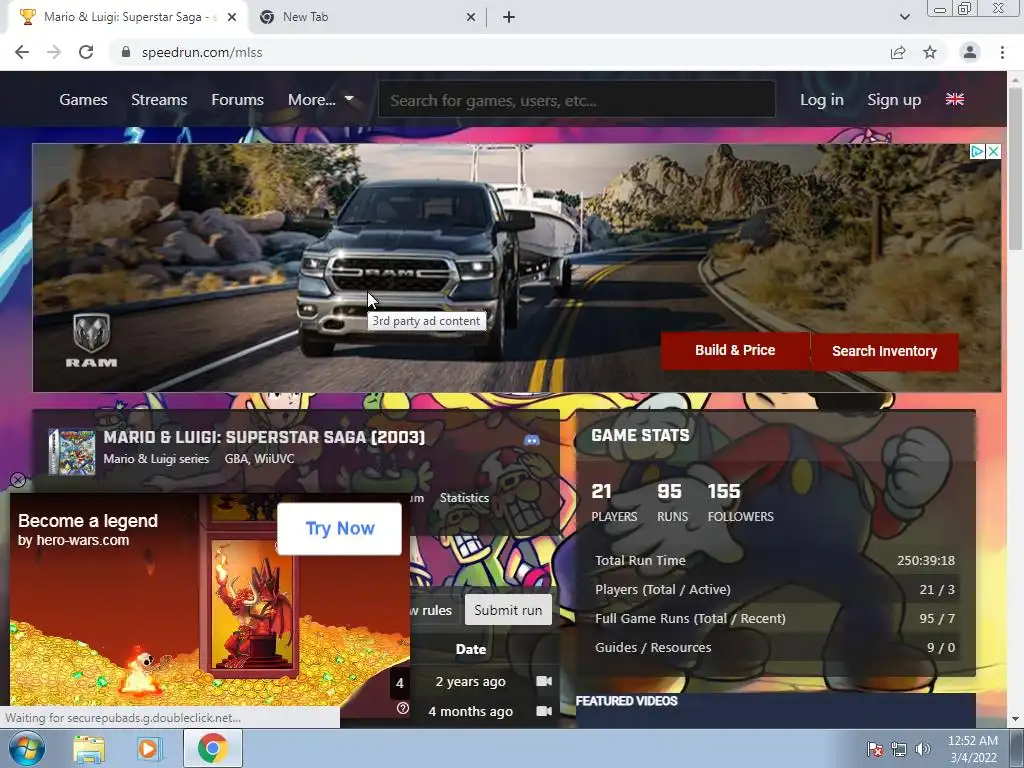
Task: Click the game cover thumbnail
Action: pos(72,451)
